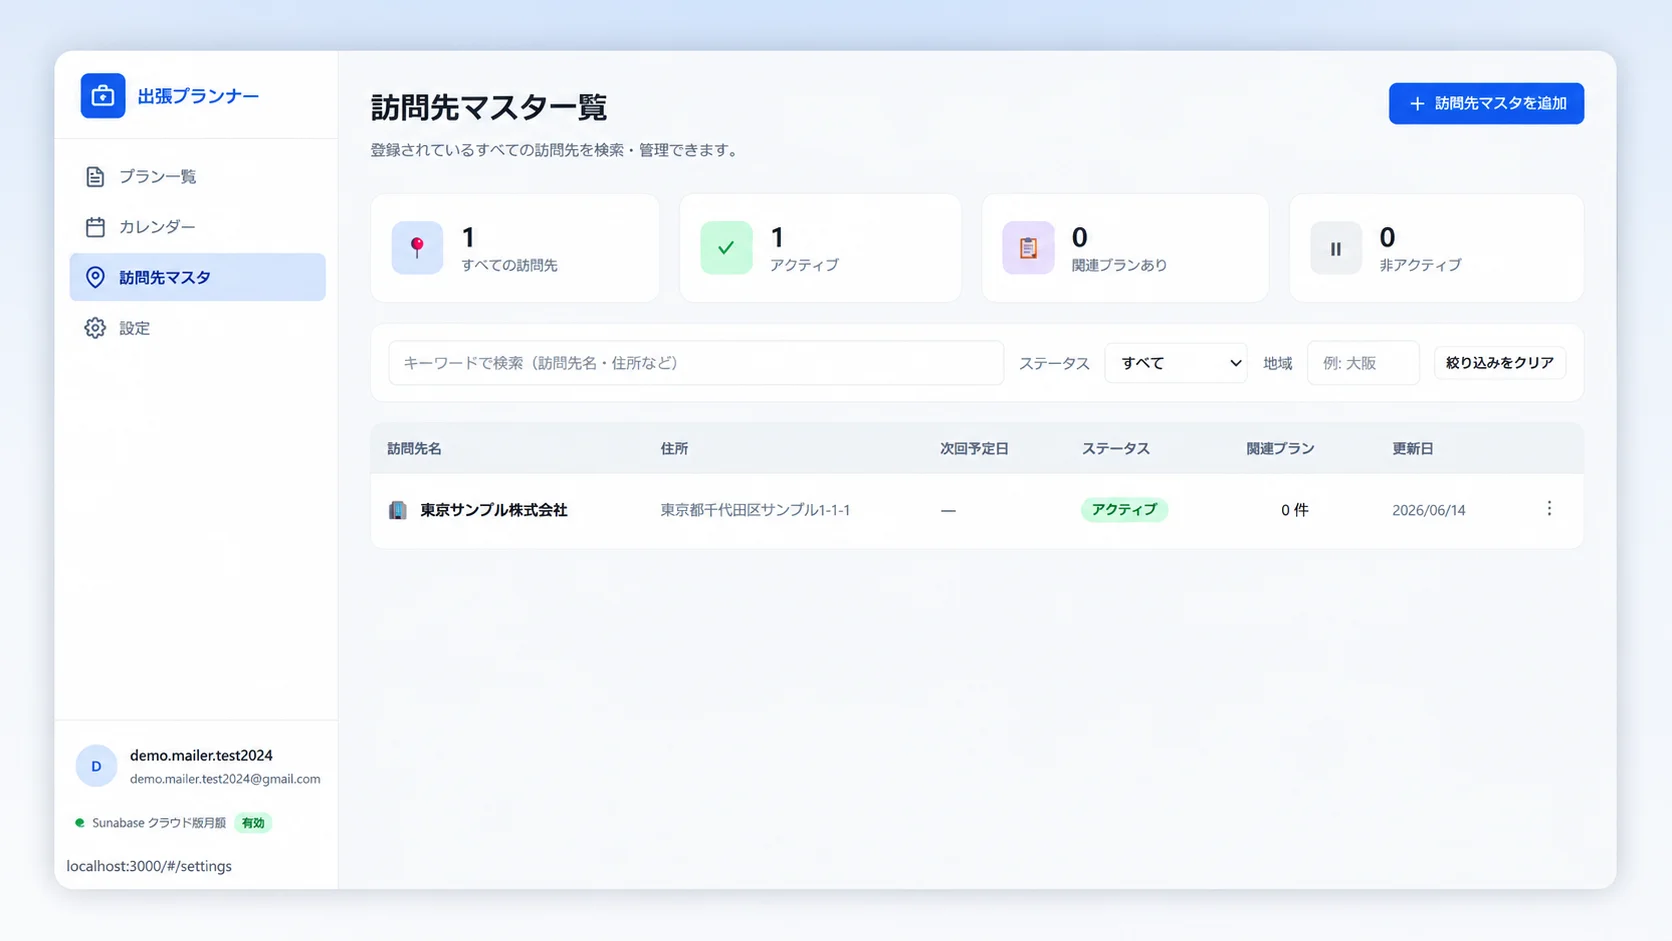Click the 関連プラン column header
This screenshot has width=1672, height=941.
coord(1280,449)
